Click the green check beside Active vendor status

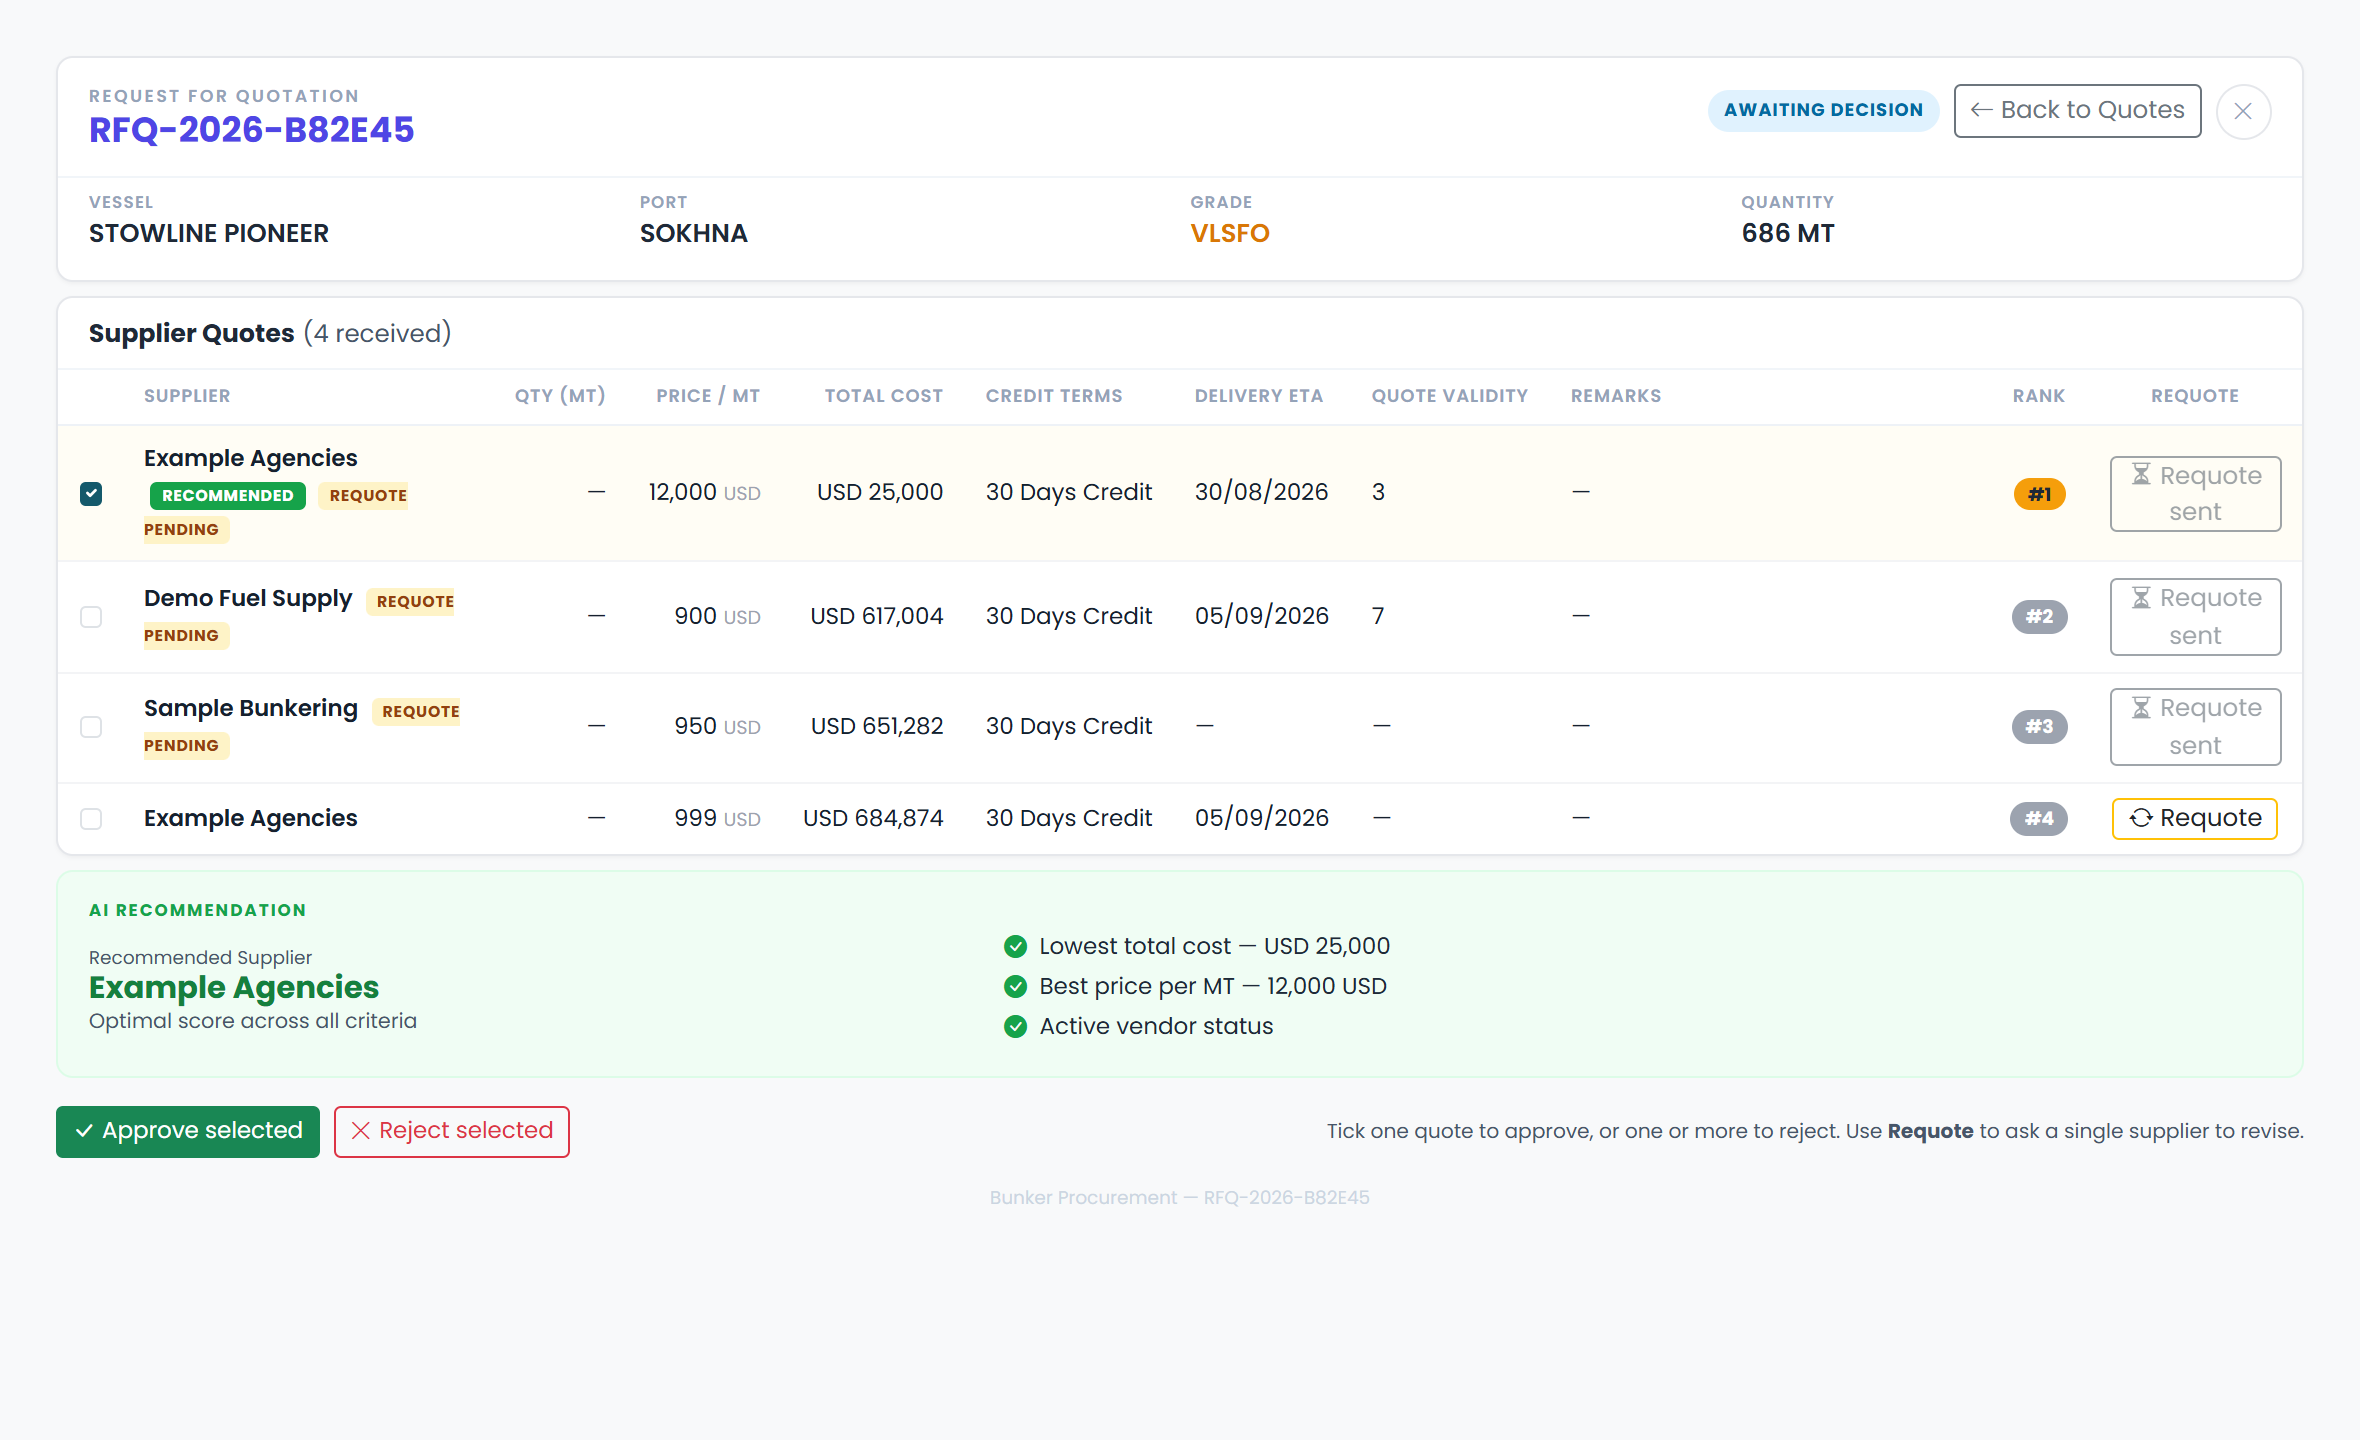(x=1015, y=1026)
